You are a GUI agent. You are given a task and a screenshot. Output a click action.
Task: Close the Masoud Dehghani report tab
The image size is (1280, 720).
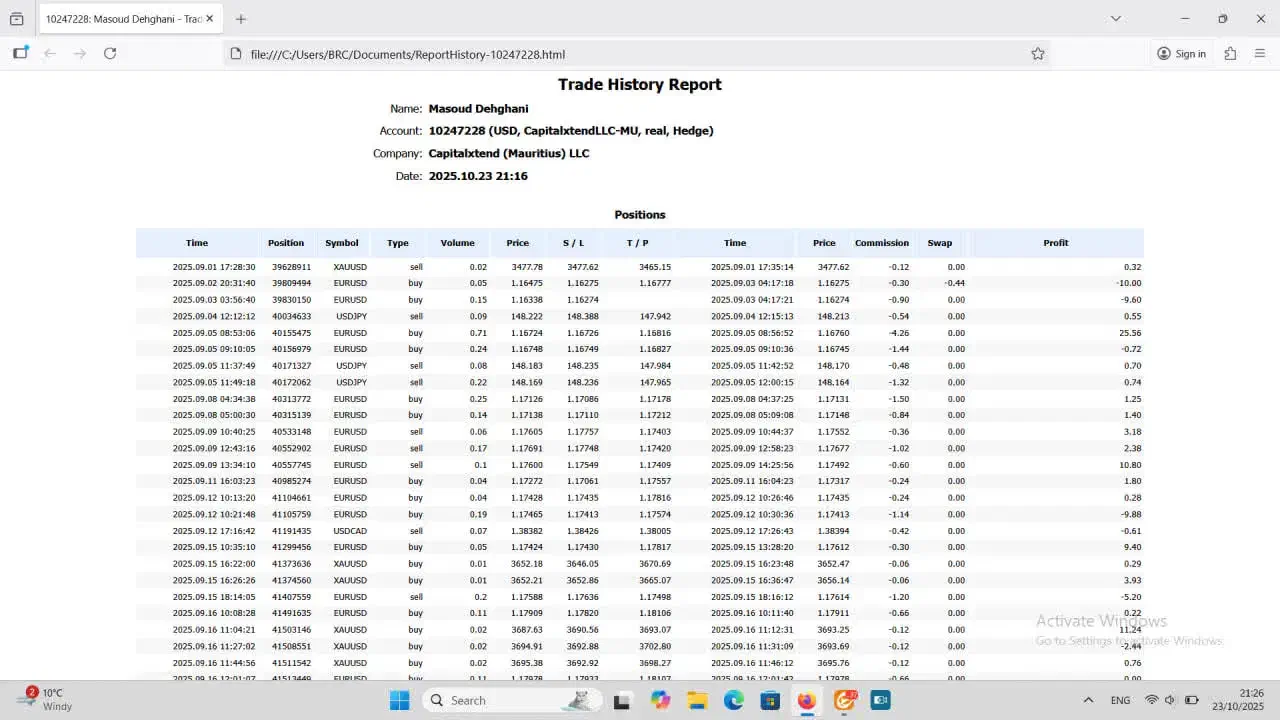point(210,19)
